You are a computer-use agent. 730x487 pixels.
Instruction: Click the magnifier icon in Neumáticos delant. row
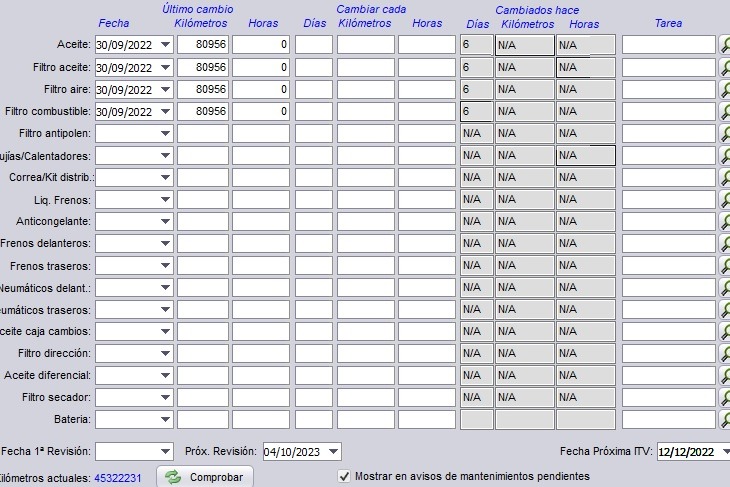pyautogui.click(x=725, y=288)
